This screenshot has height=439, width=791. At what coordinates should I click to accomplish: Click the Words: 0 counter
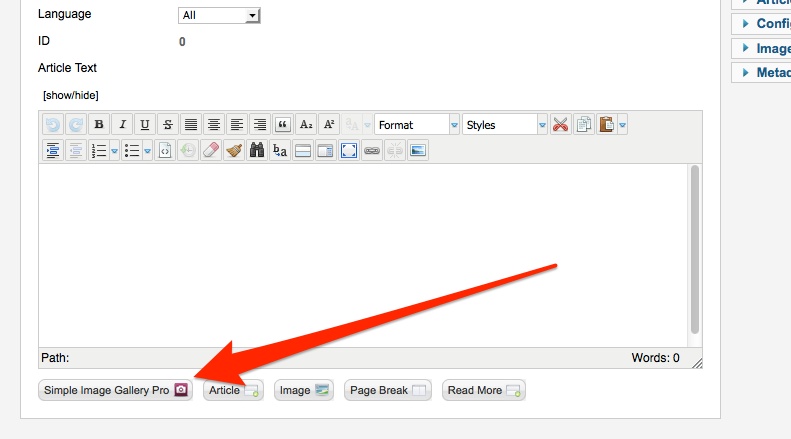coord(655,358)
